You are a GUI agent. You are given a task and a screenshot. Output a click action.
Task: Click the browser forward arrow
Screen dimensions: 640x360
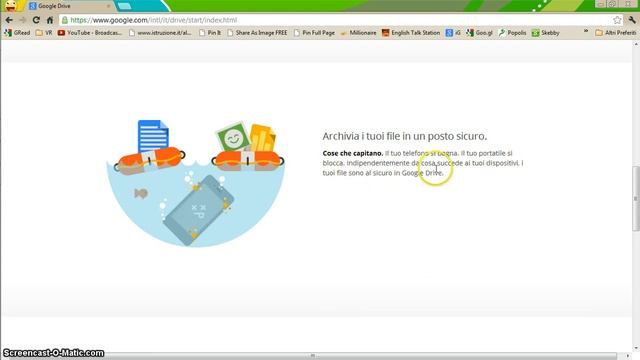pyautogui.click(x=22, y=20)
